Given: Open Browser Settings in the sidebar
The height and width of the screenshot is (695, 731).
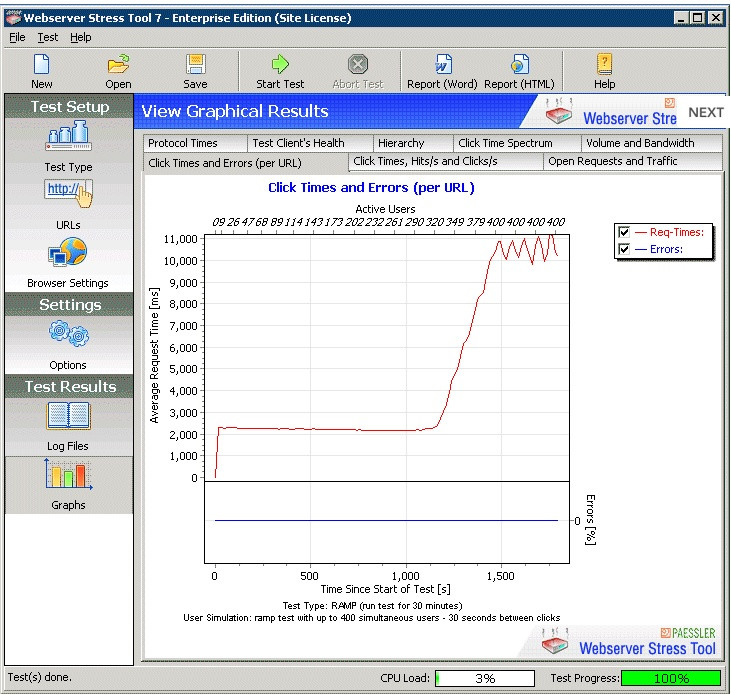Looking at the screenshot, I should coord(68,253).
